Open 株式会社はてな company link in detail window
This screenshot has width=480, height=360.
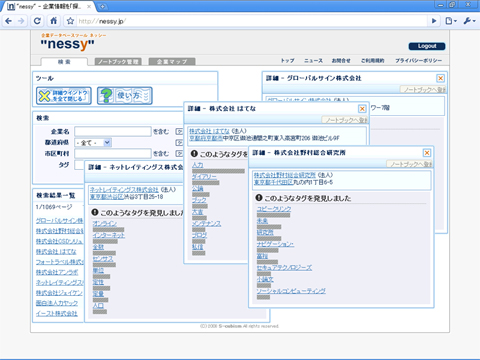click(209, 131)
